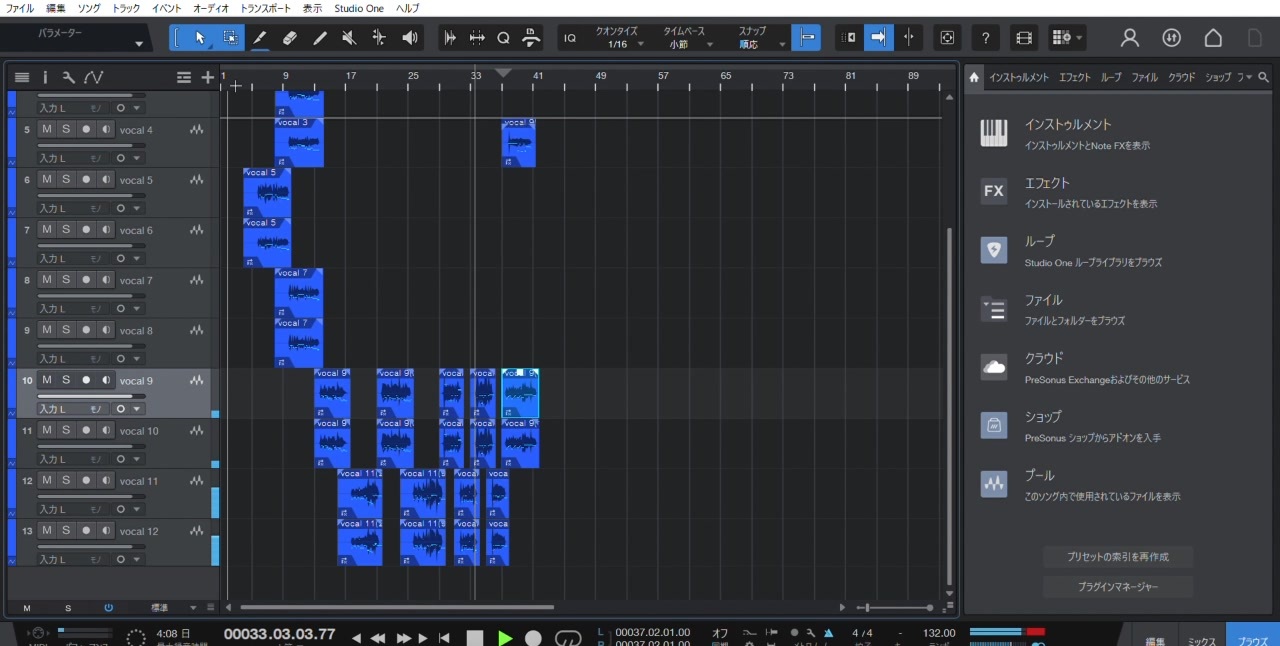
Task: Toggle autoscroll arrow button
Action: (878, 38)
